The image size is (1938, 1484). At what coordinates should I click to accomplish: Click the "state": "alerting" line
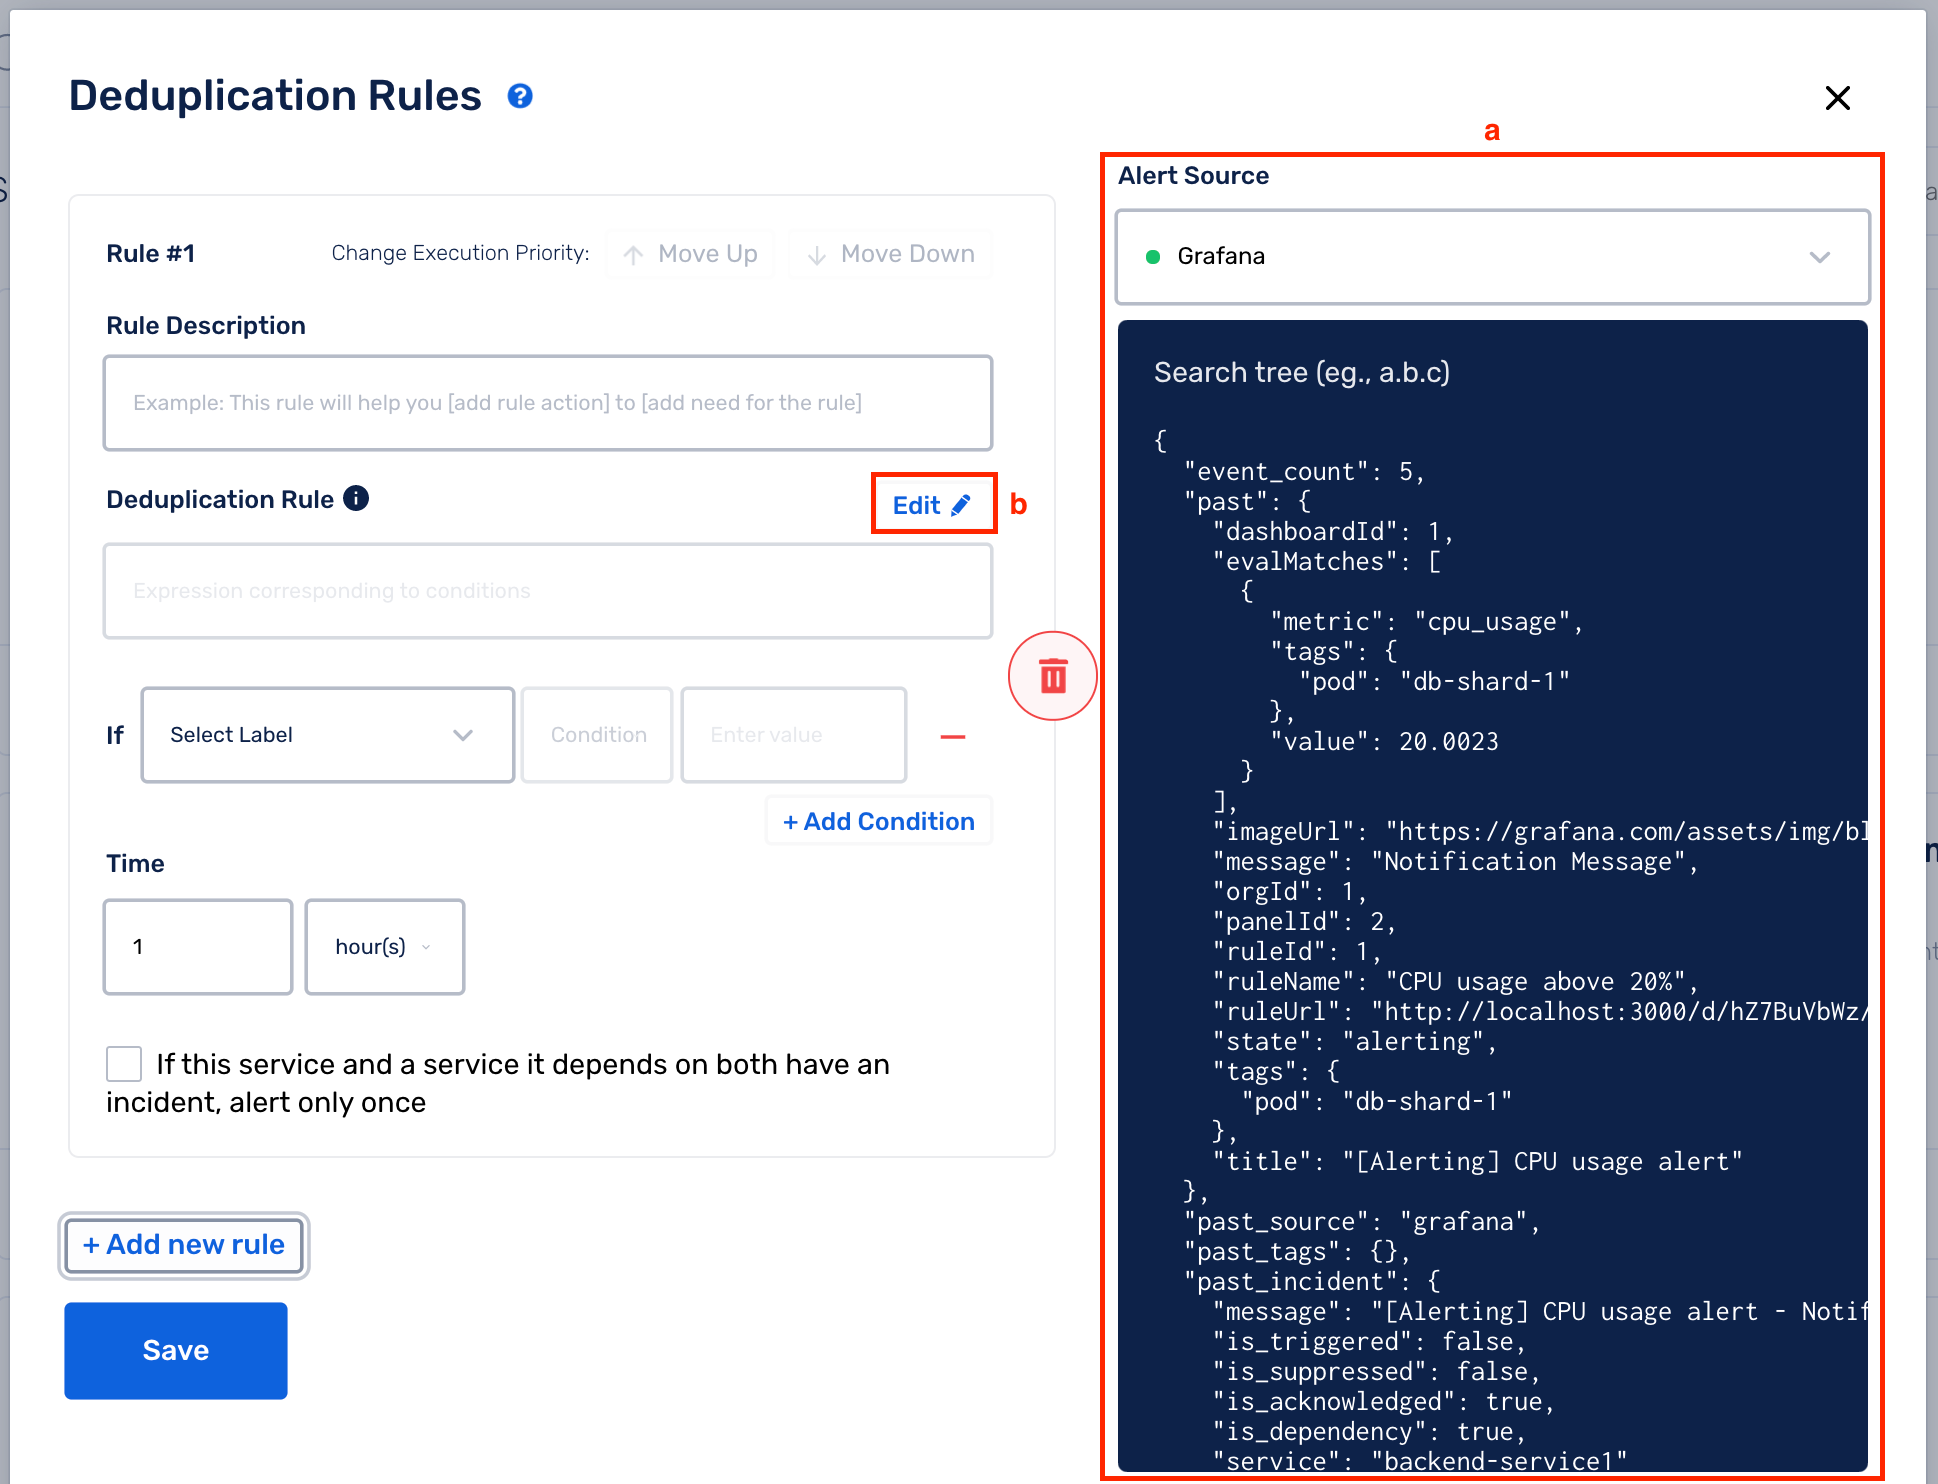point(1355,1042)
